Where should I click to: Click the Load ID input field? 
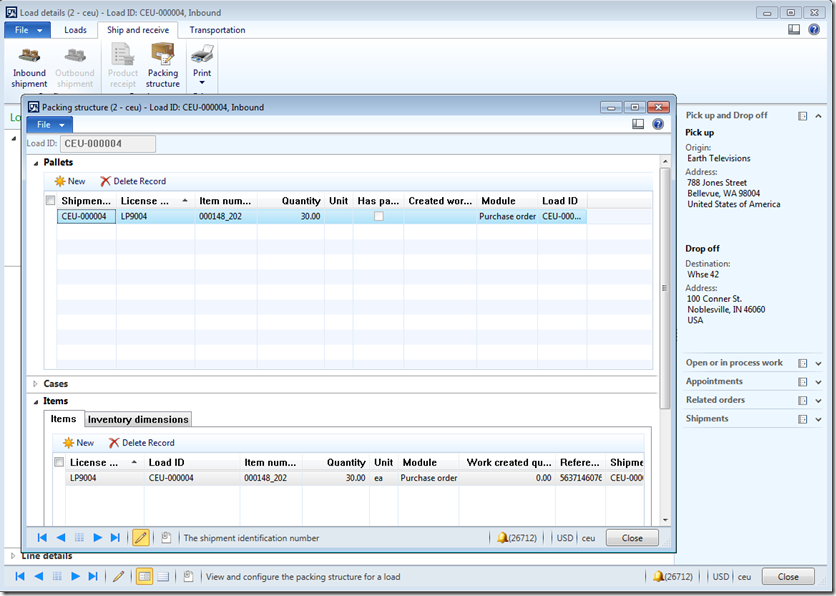pos(107,144)
